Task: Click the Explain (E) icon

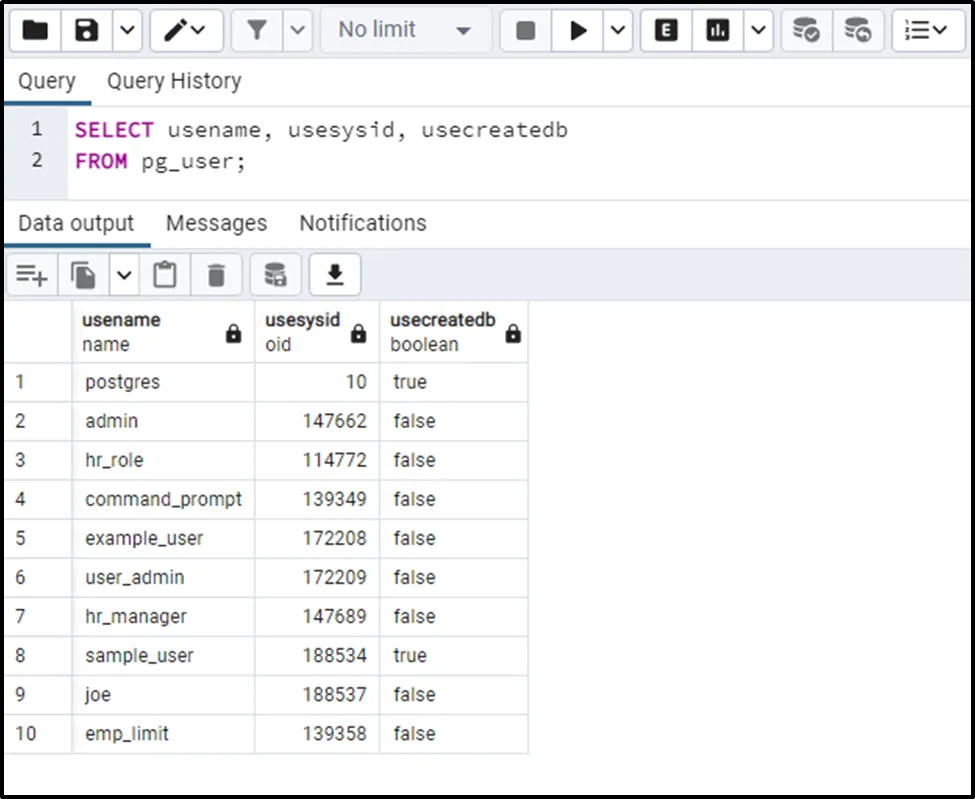Action: (666, 31)
